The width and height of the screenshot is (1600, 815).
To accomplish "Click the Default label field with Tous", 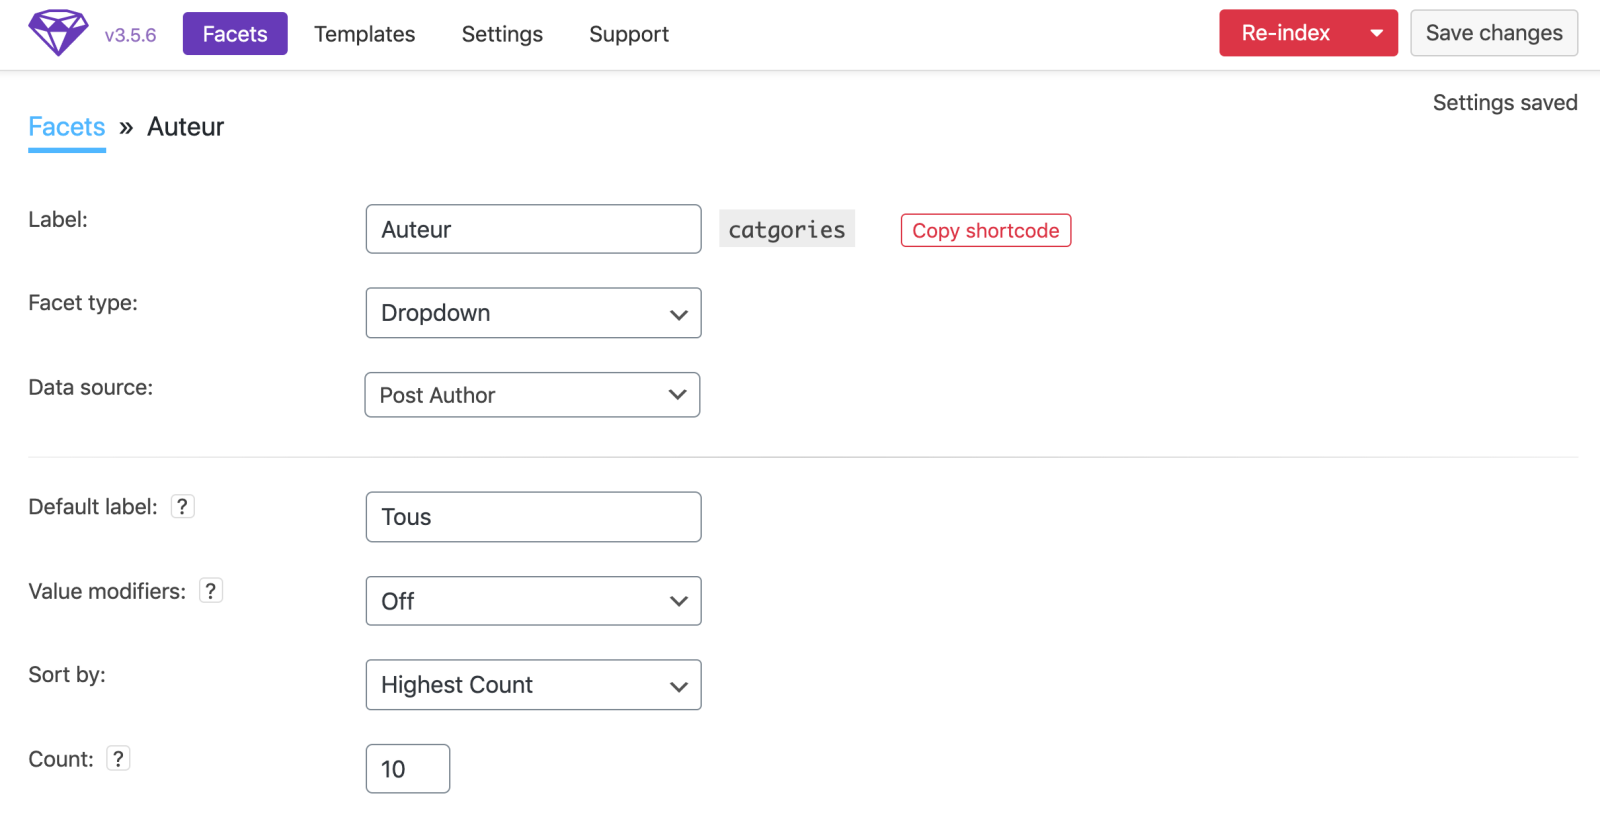I will click(x=533, y=517).
